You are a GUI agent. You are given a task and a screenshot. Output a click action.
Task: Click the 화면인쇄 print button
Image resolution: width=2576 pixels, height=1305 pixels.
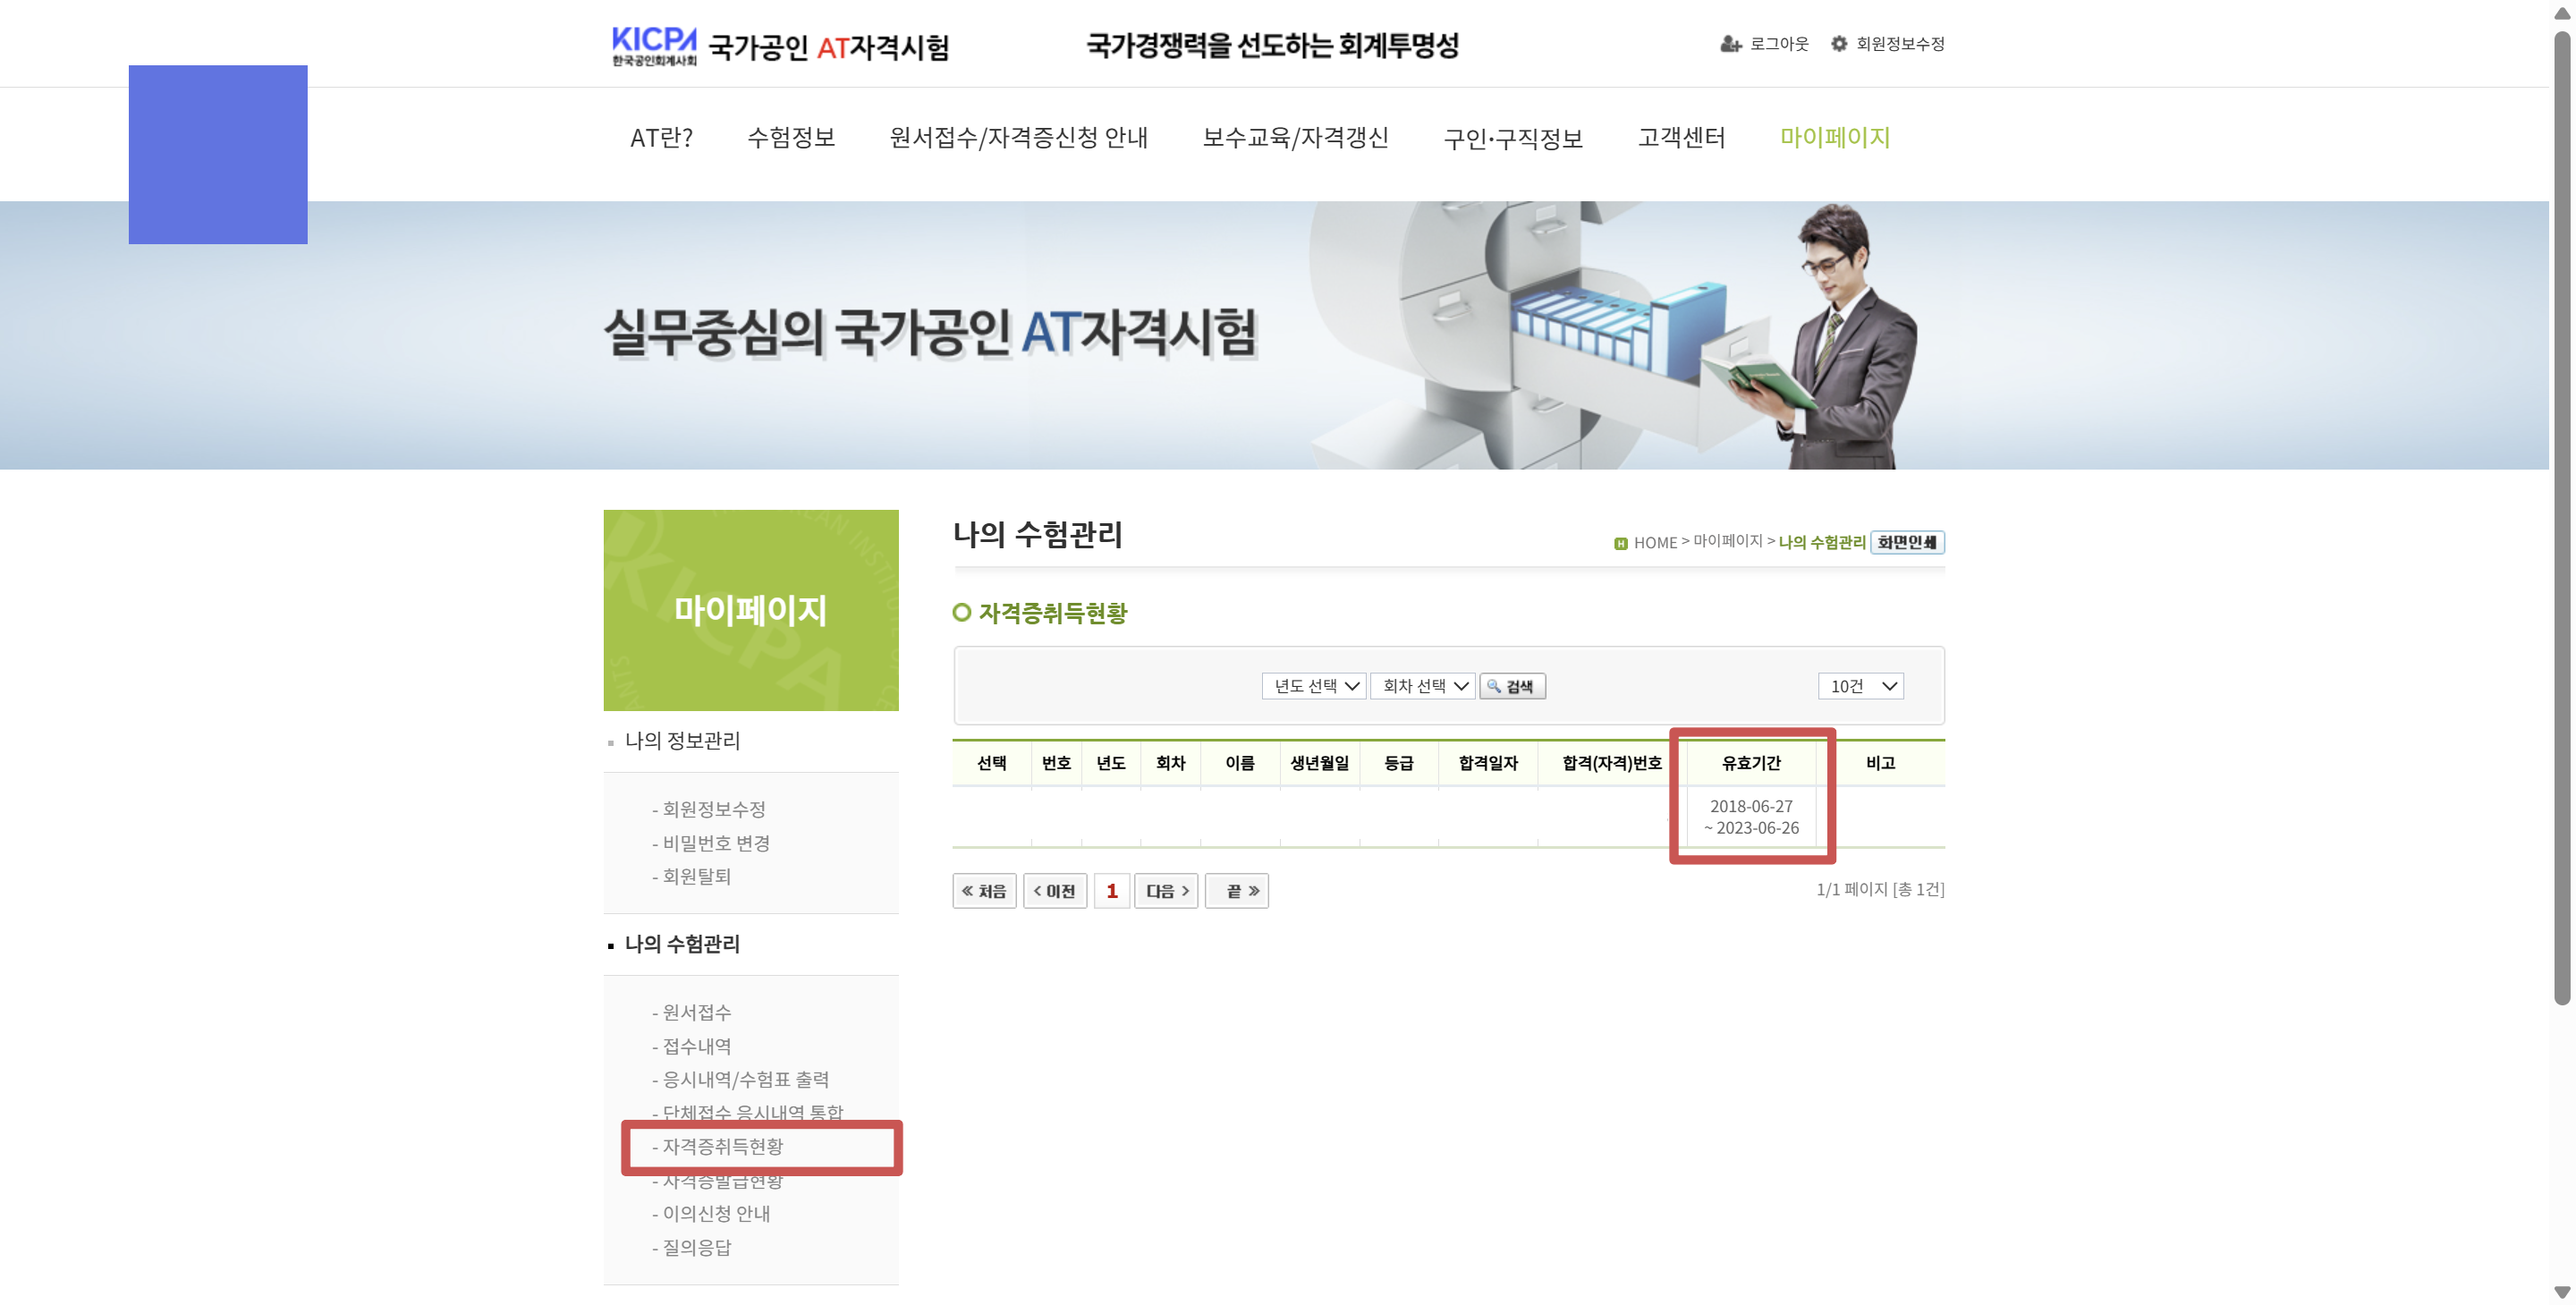(x=1906, y=542)
